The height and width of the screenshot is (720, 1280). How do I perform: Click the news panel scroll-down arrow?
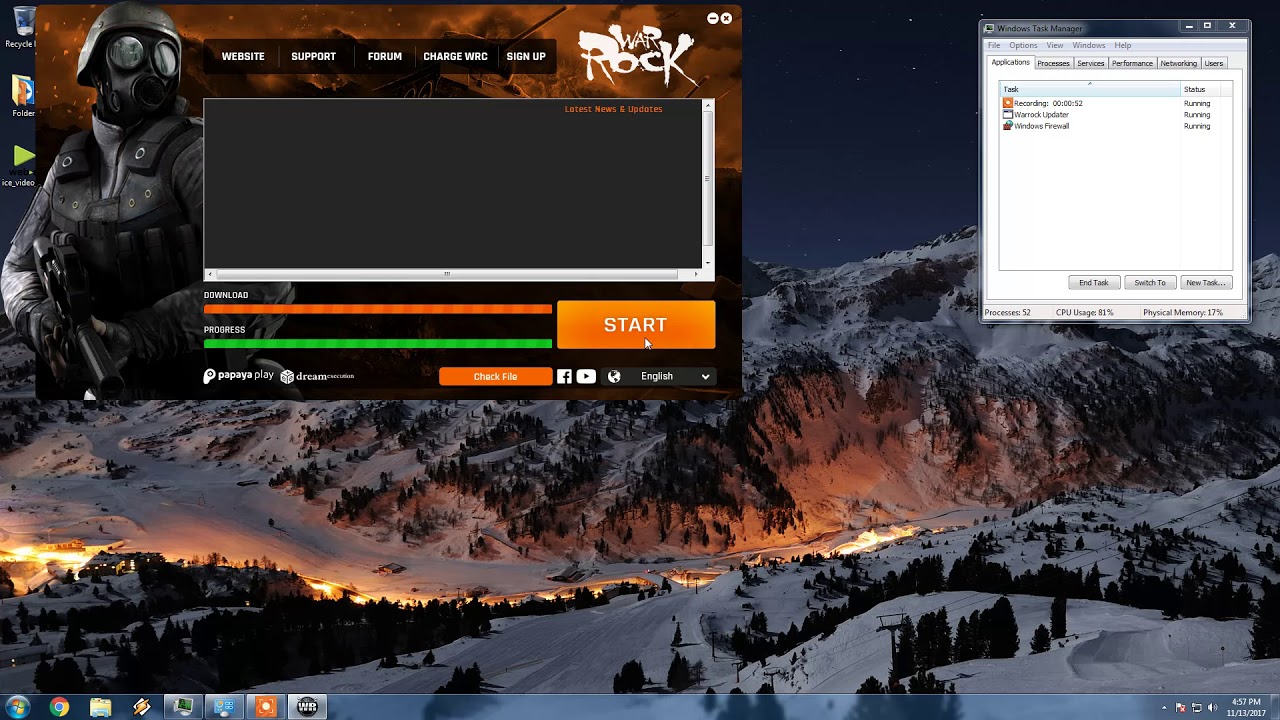tap(708, 263)
